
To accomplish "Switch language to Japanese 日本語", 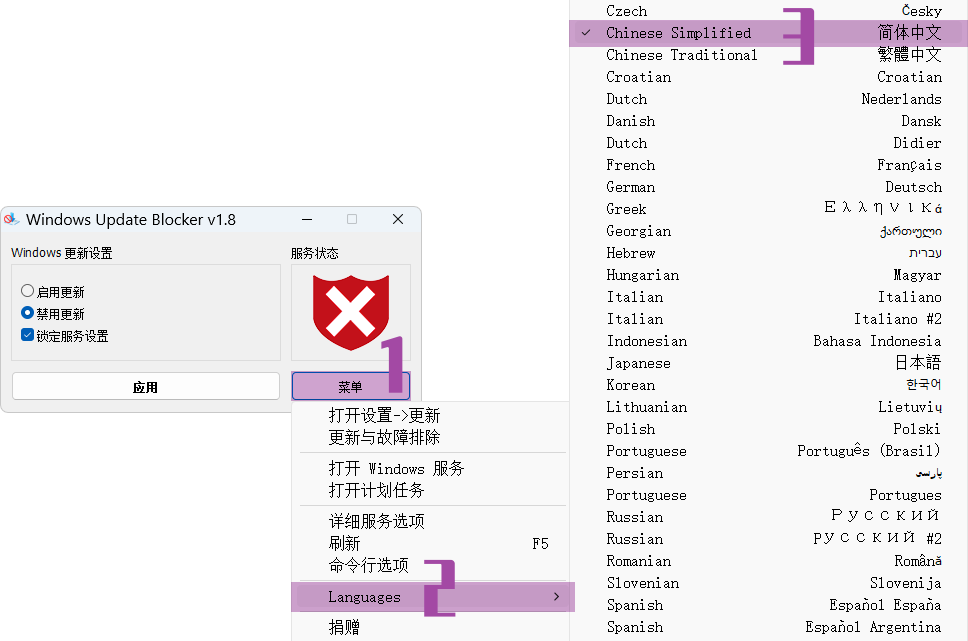I will click(769, 363).
